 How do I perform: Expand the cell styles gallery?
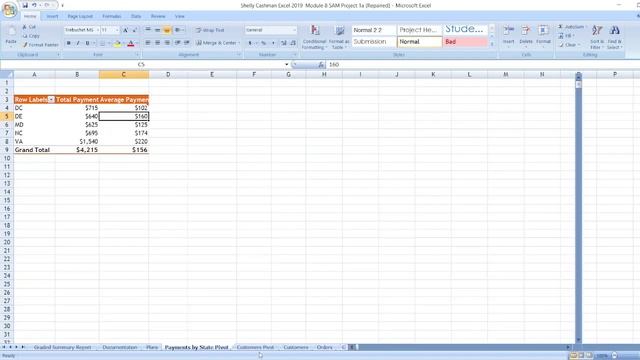coord(492,44)
